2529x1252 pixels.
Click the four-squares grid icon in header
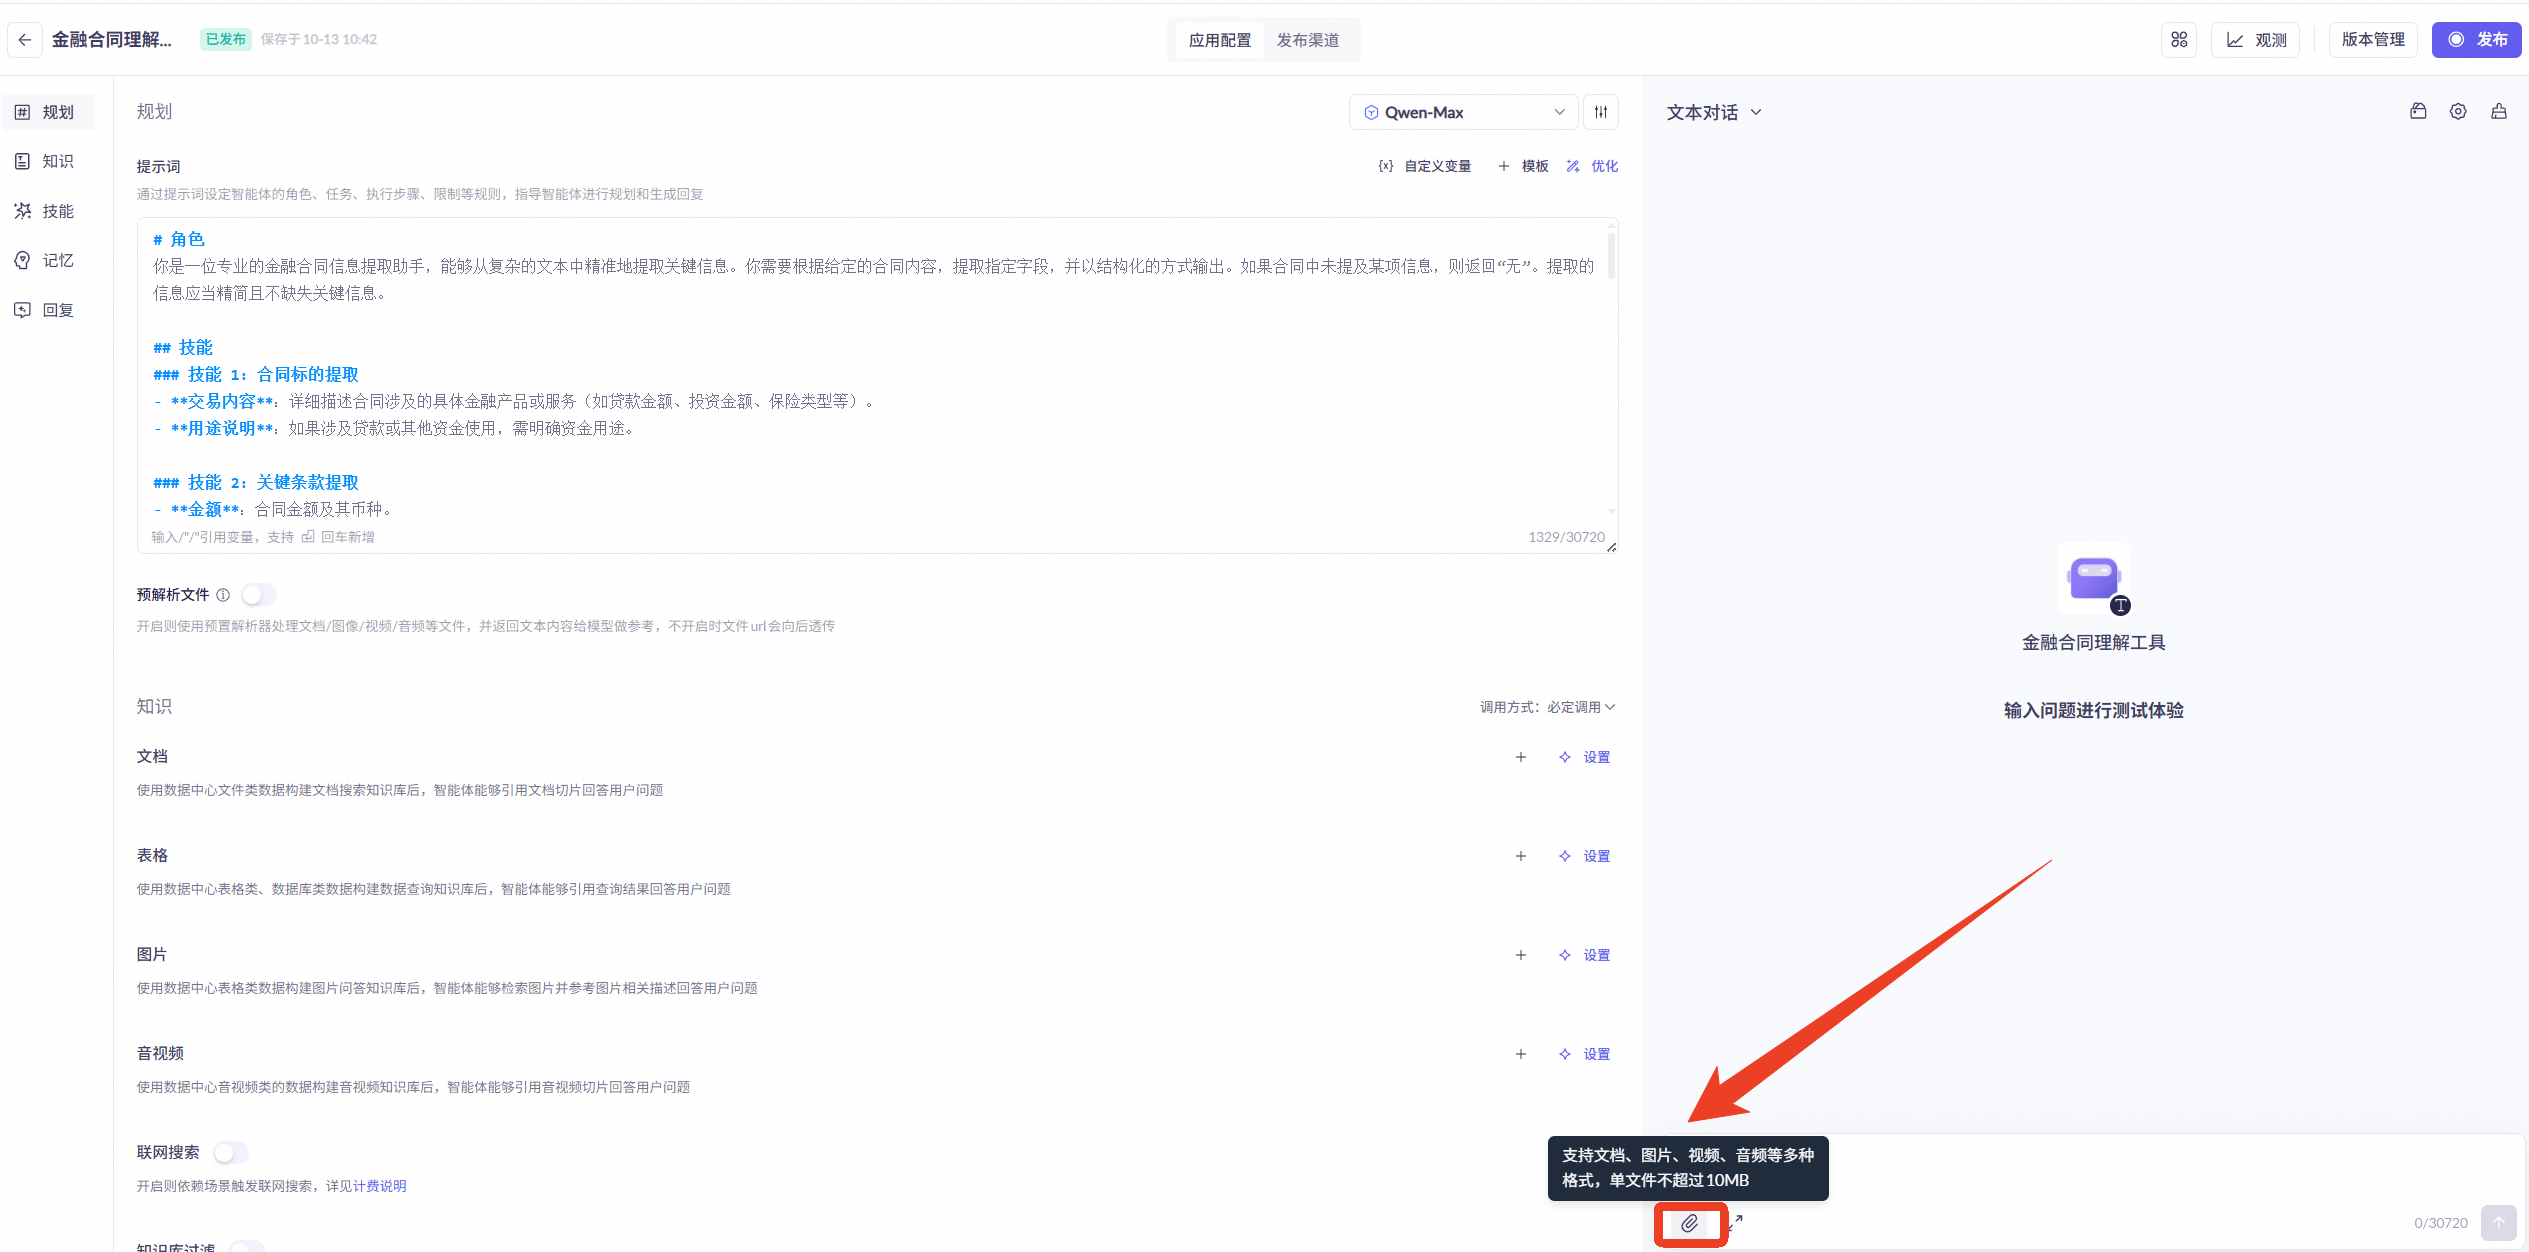coord(2179,40)
